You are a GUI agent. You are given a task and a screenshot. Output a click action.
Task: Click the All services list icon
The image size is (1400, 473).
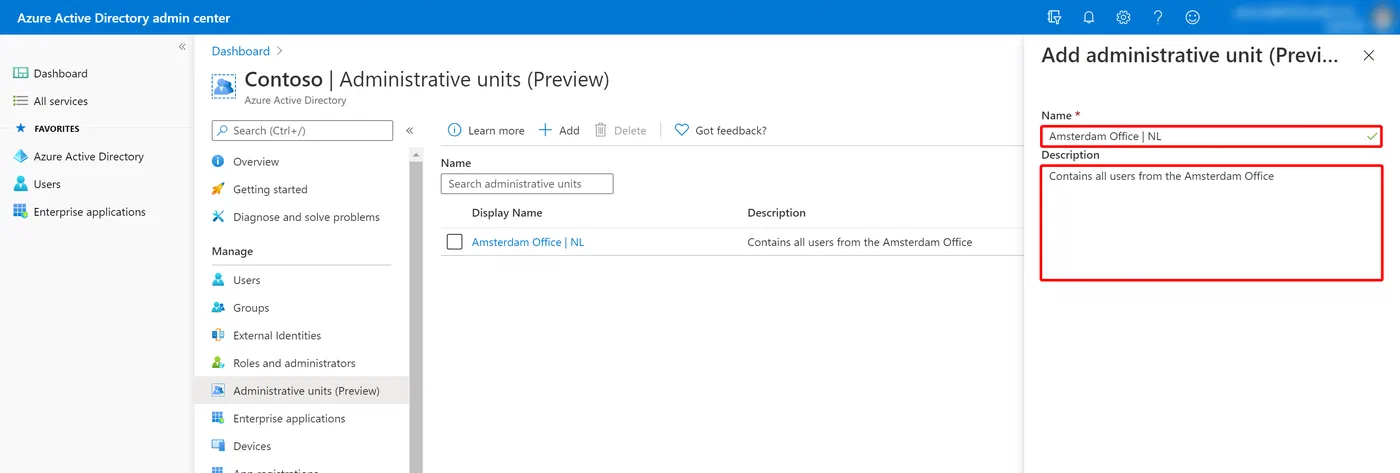(x=20, y=101)
